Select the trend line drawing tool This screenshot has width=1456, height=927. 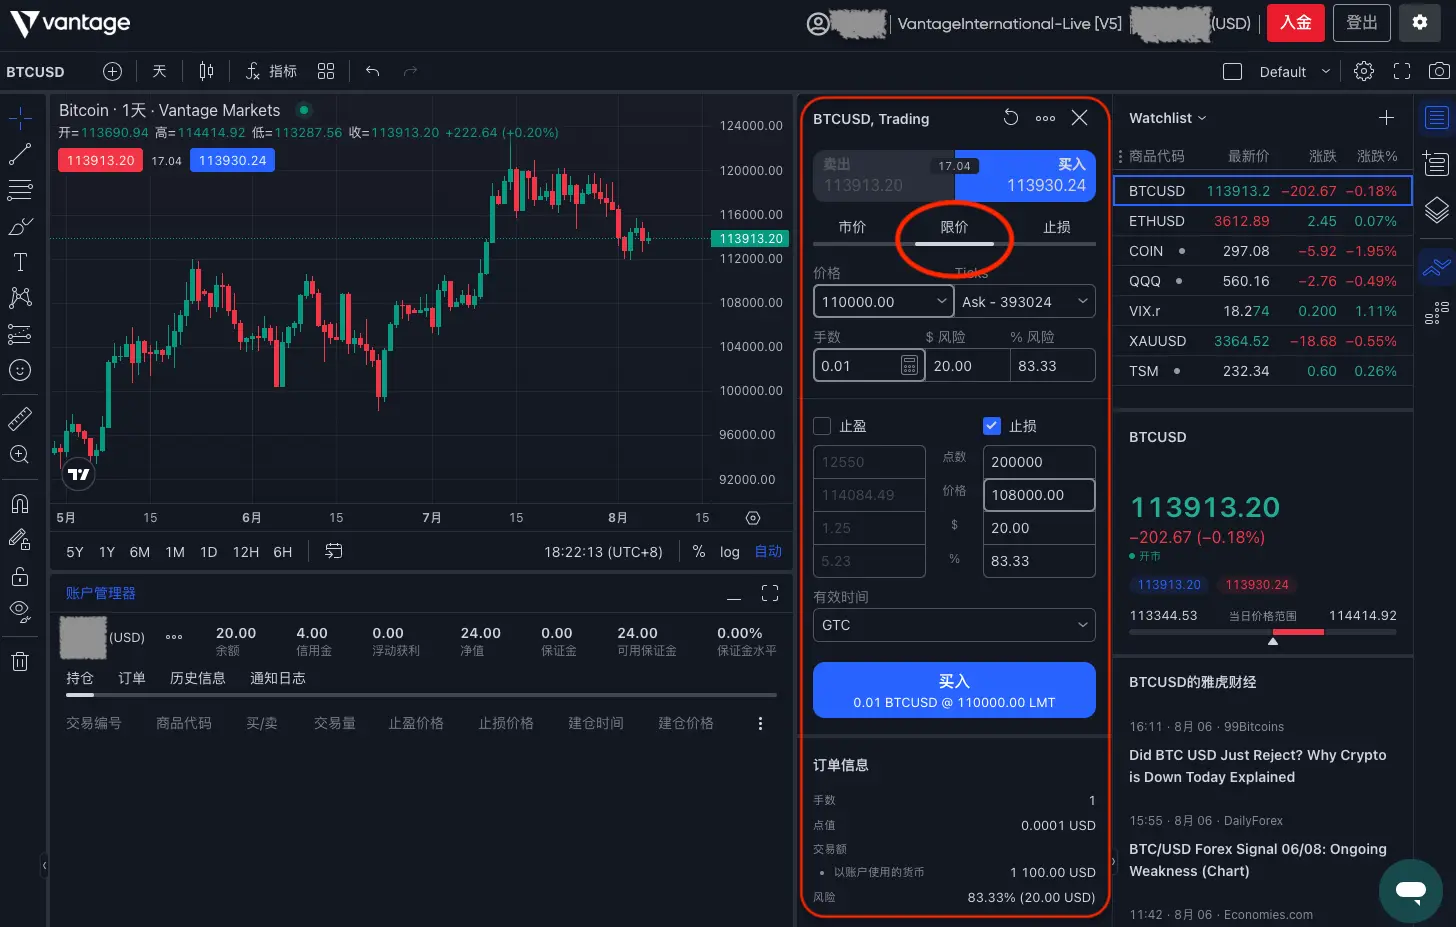[x=20, y=154]
